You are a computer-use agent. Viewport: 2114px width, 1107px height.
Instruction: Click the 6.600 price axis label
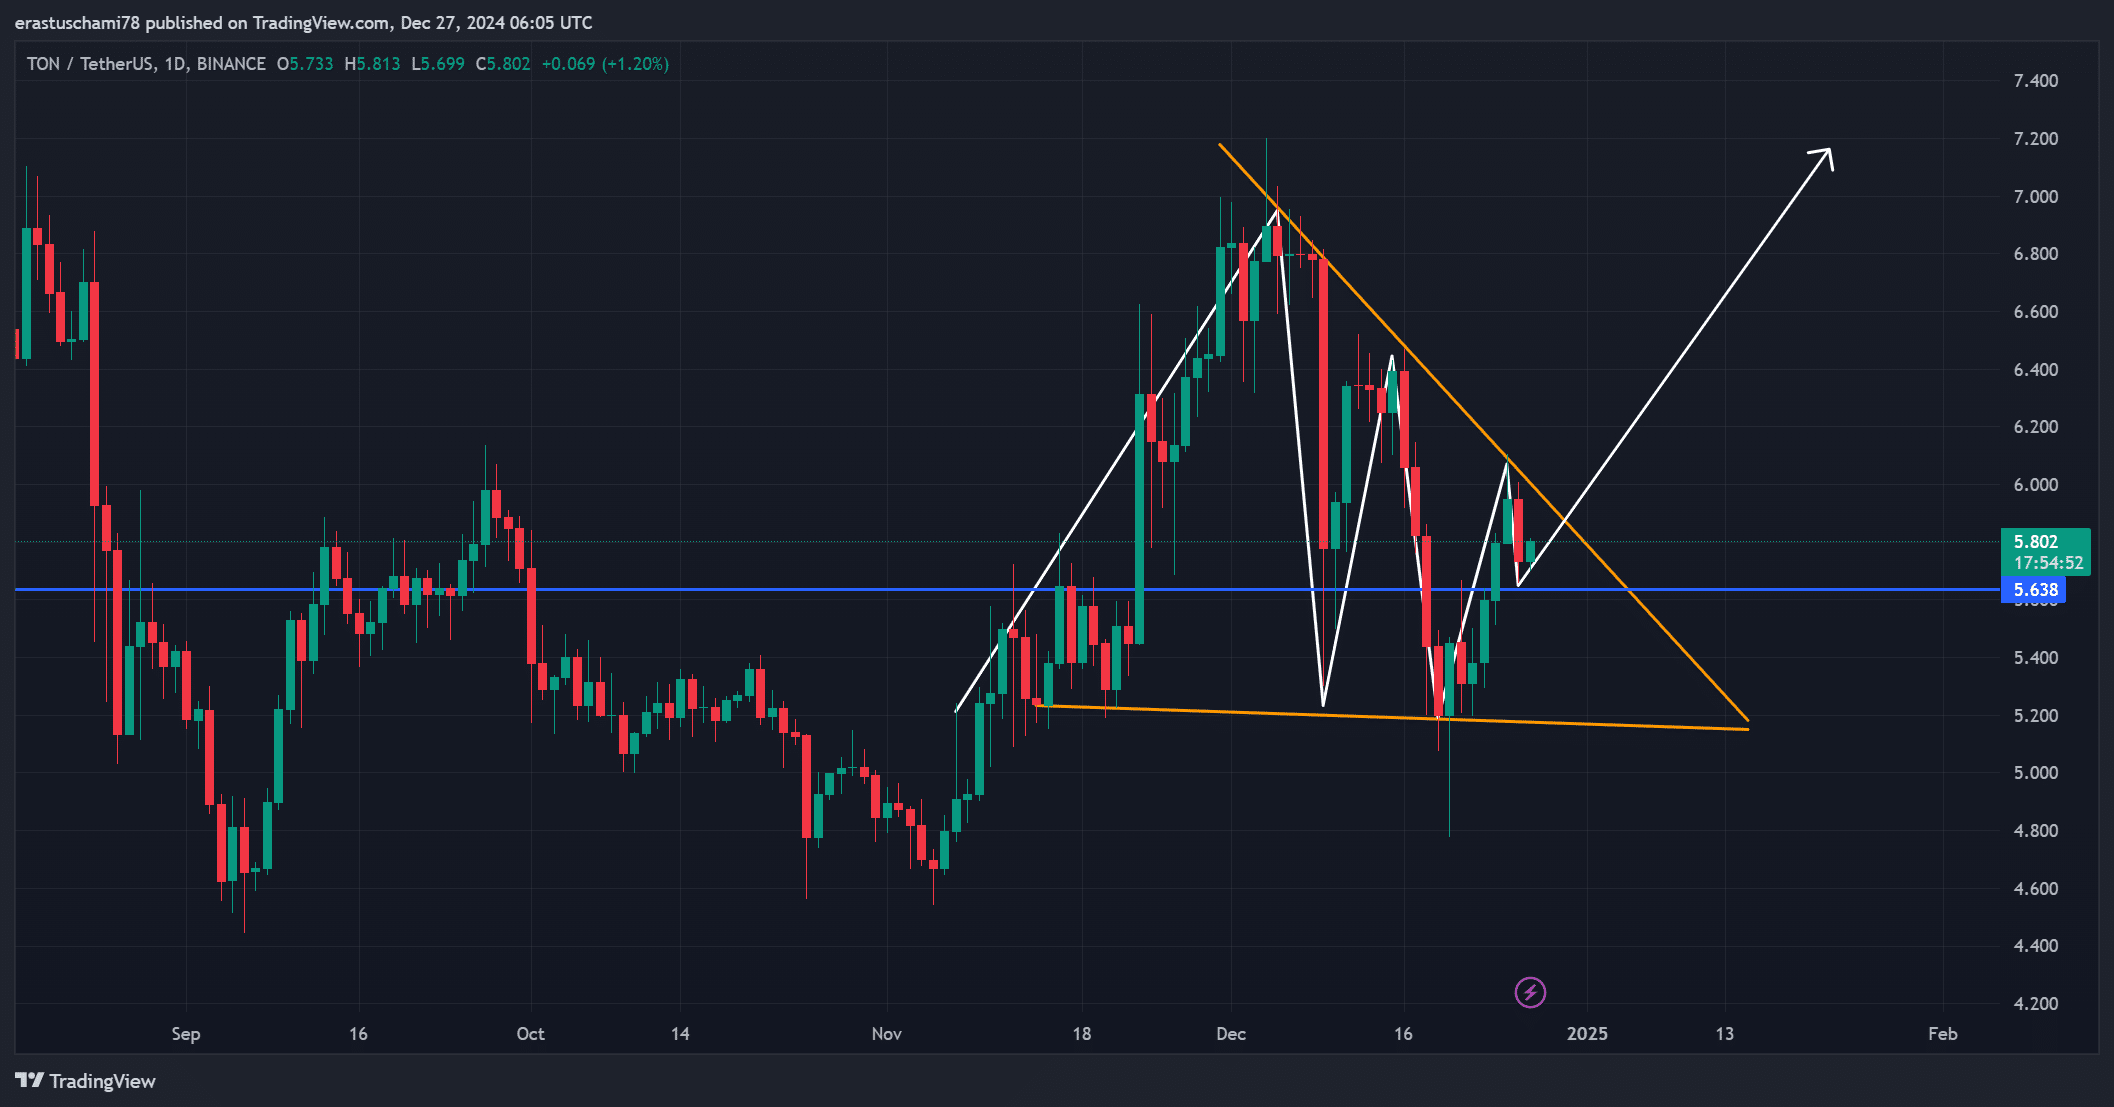tap(2036, 311)
